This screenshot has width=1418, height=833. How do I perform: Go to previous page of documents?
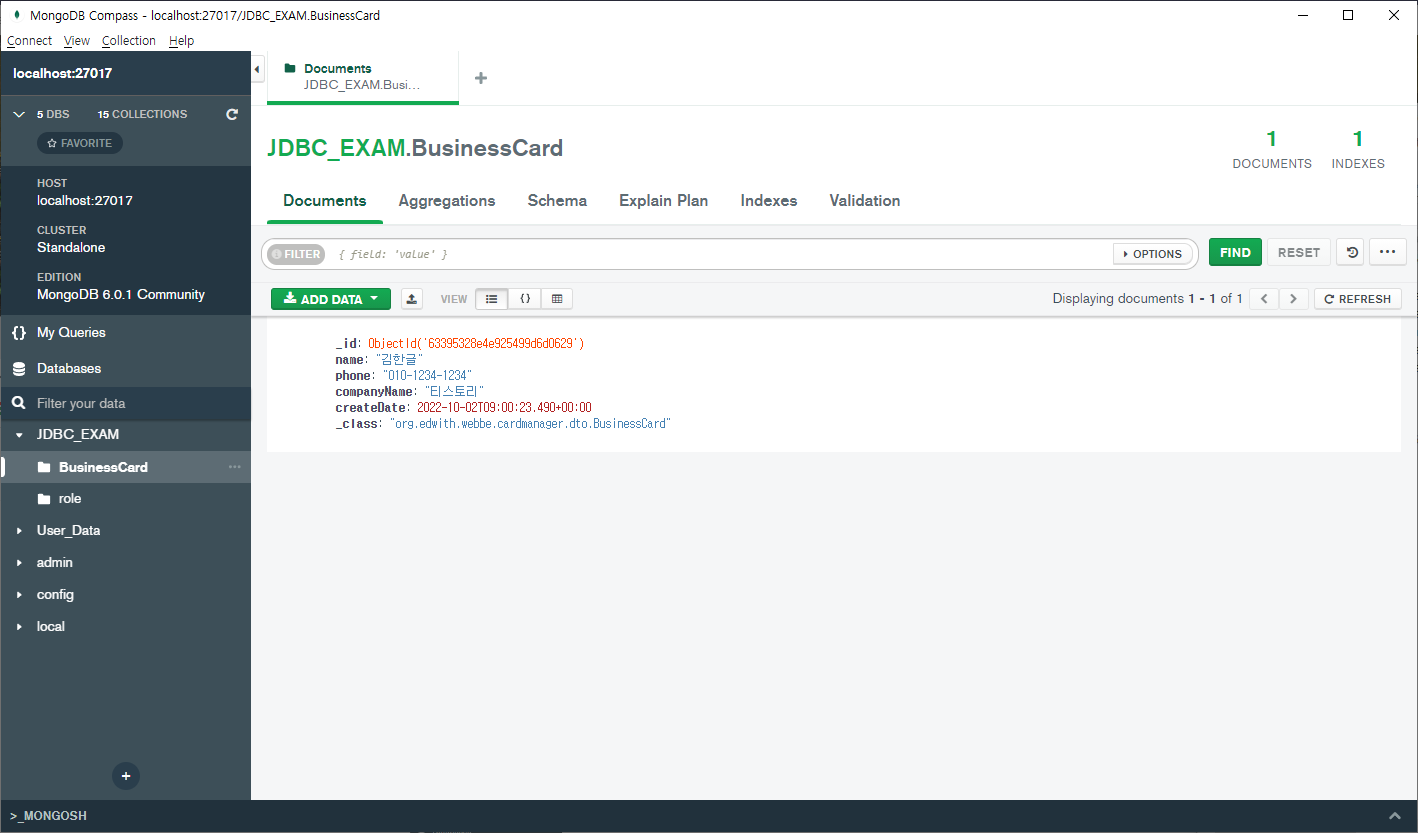[1264, 299]
